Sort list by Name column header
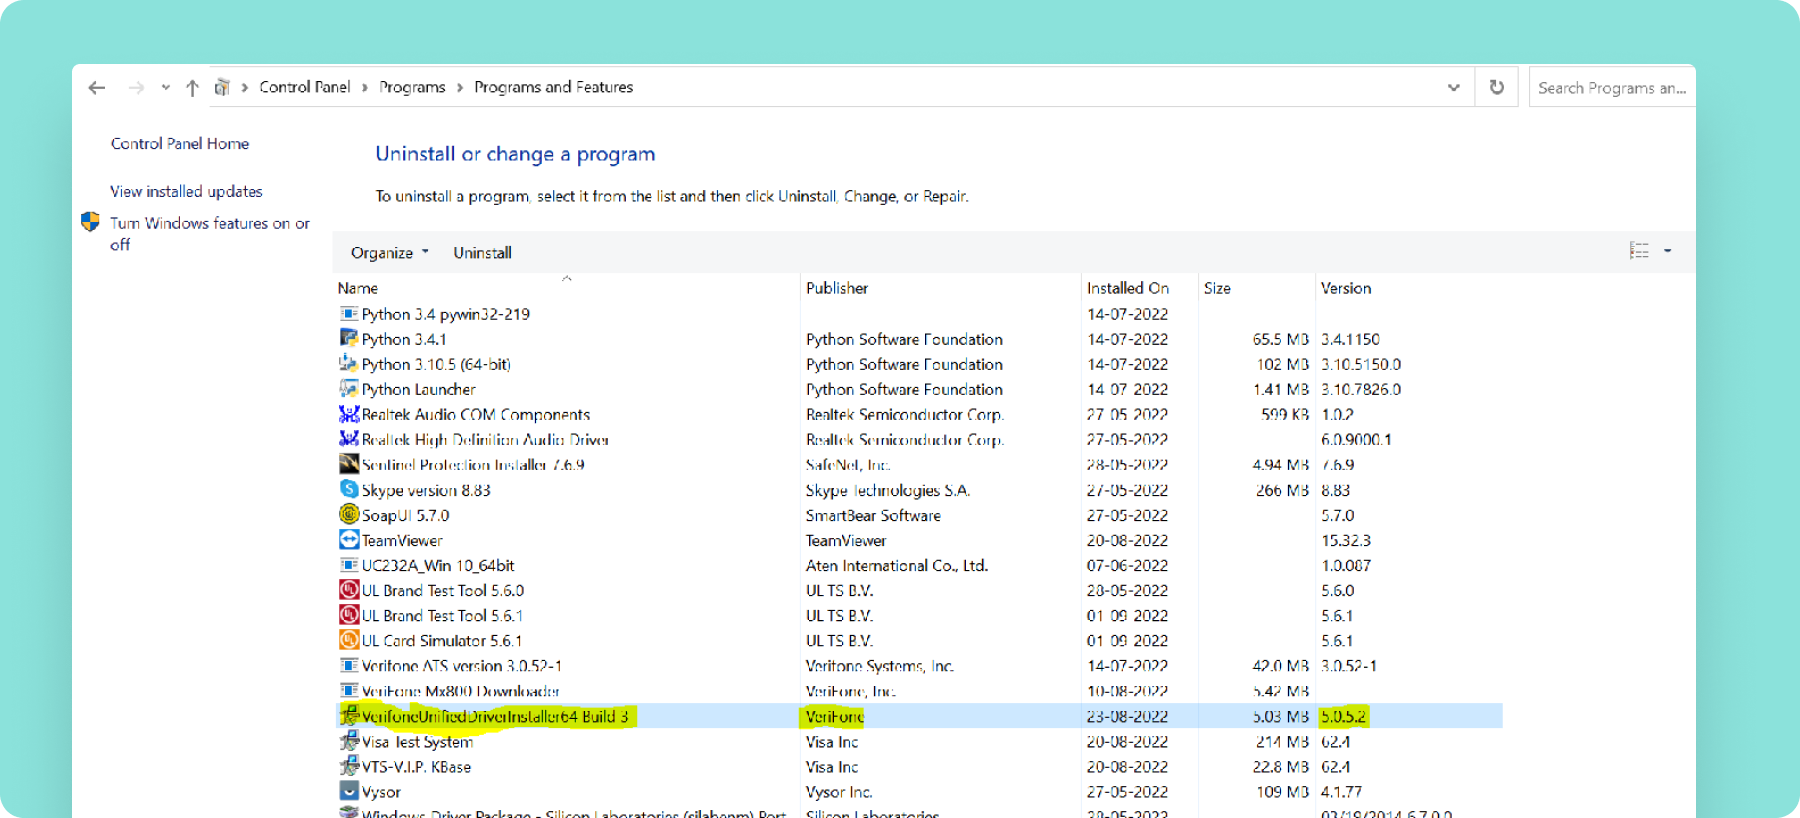Screen dimensions: 1800x818 point(358,288)
